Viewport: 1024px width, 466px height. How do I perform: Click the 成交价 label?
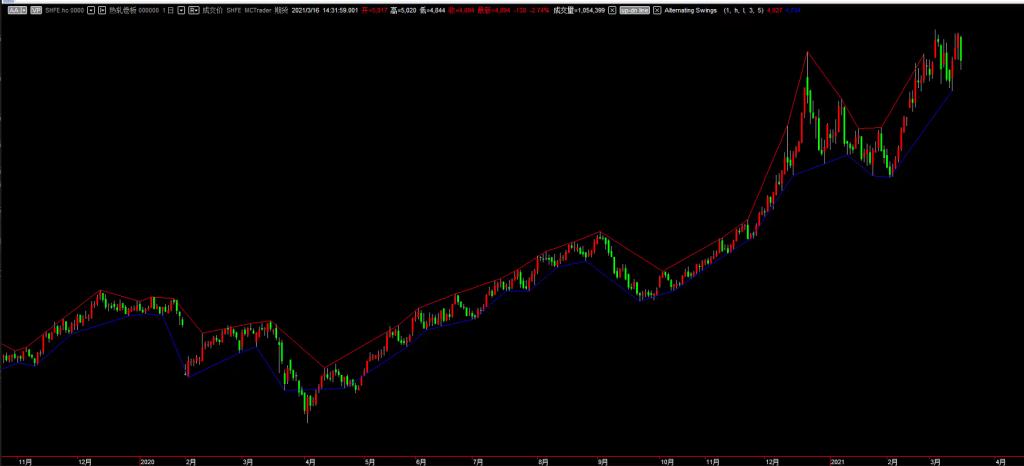212,10
